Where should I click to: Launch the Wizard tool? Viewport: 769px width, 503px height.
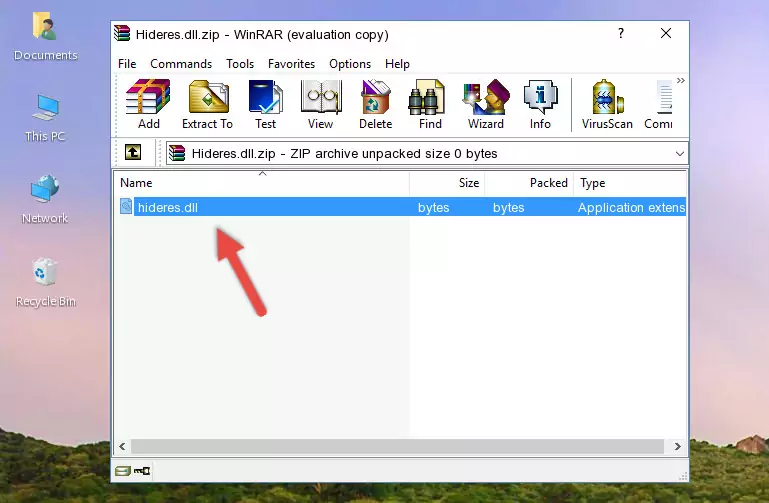(x=486, y=104)
